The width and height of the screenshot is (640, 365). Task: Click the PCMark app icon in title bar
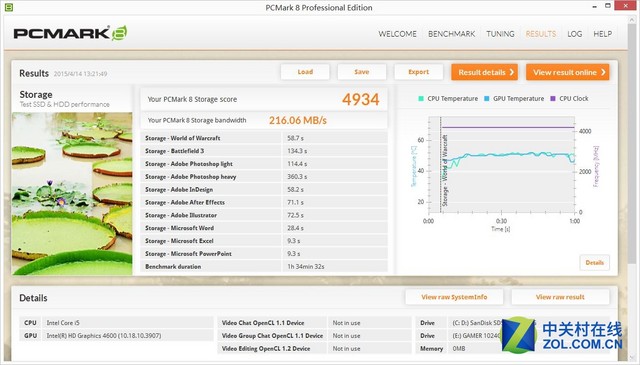9,7
